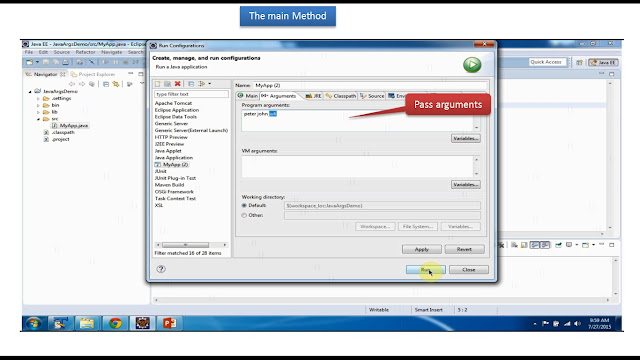Open the filter launch configurations dropdown arrow
640x360 pixels.
pos(210,84)
